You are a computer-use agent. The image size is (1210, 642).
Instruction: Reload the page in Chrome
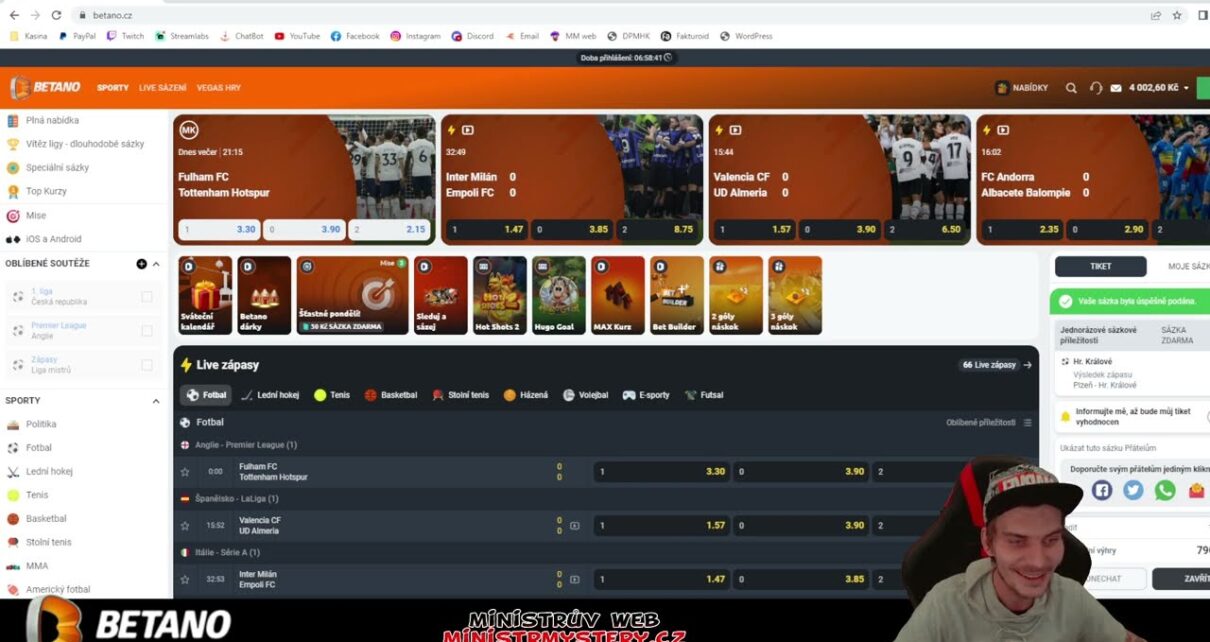pos(55,15)
